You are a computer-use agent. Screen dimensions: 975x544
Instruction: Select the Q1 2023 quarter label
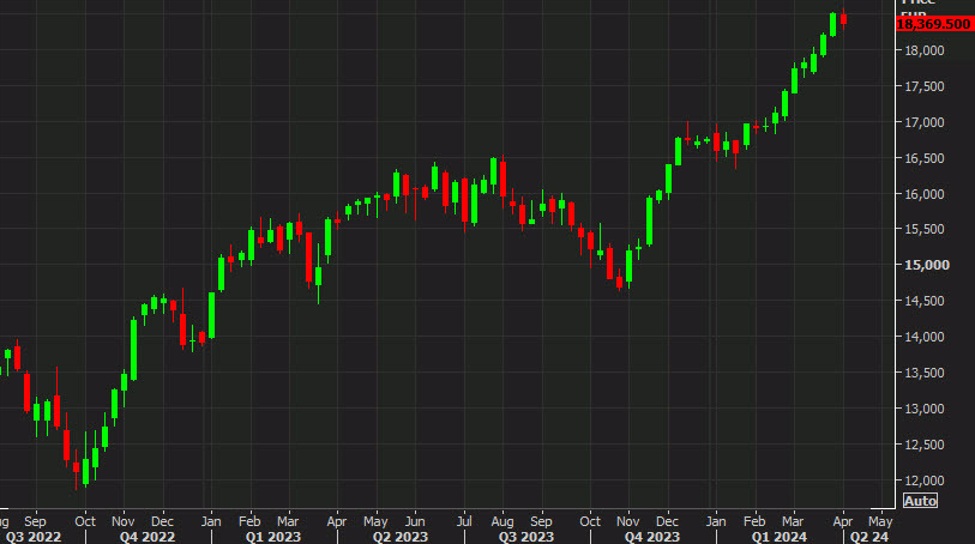tap(273, 537)
